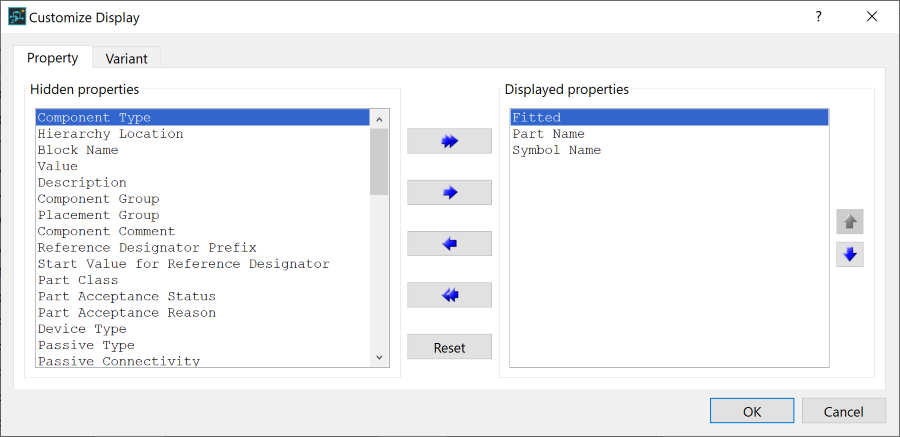Click the move-all-right double arrow button
Screen dimensions: 900x437
449,141
